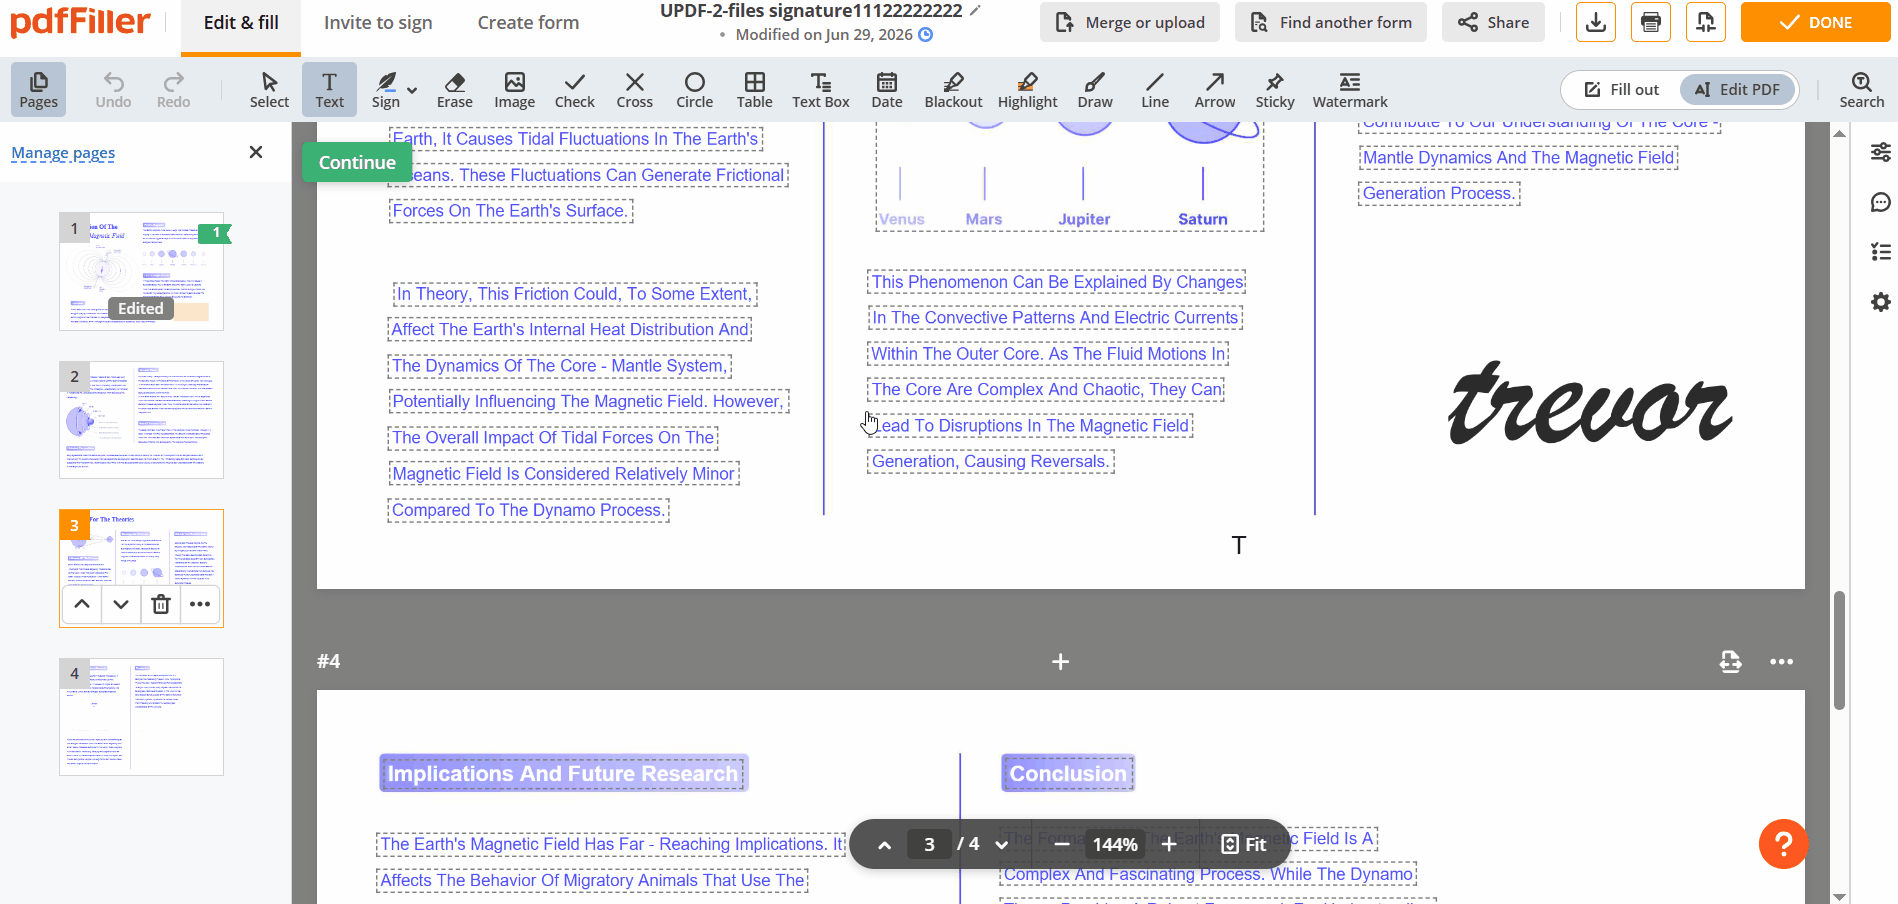Open more options for page 3 thumbnail
Viewport: 1898px width, 904px height.
click(x=200, y=604)
